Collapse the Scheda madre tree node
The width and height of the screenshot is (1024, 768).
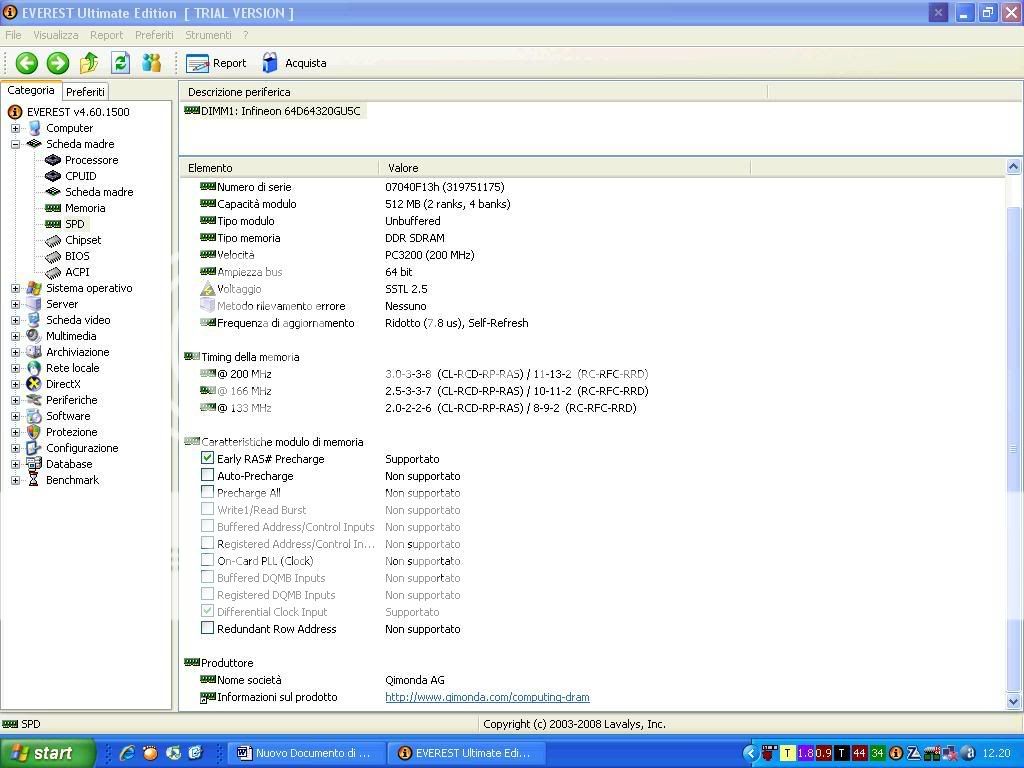(16, 144)
